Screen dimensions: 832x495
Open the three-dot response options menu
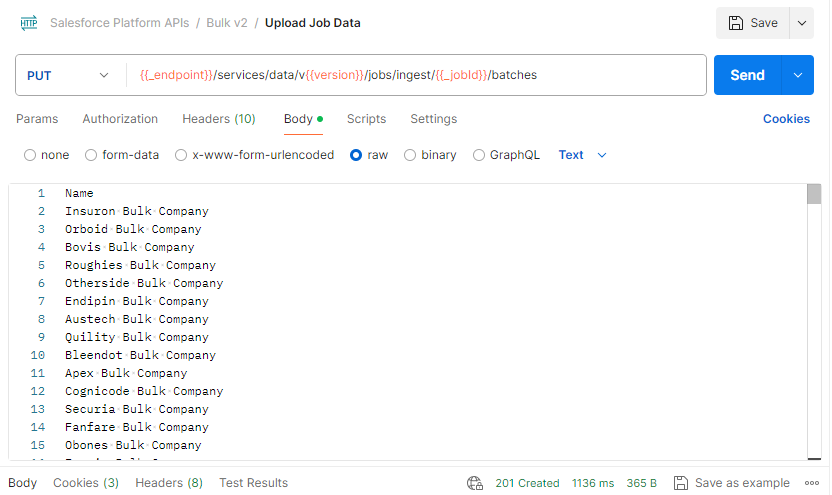[812, 483]
